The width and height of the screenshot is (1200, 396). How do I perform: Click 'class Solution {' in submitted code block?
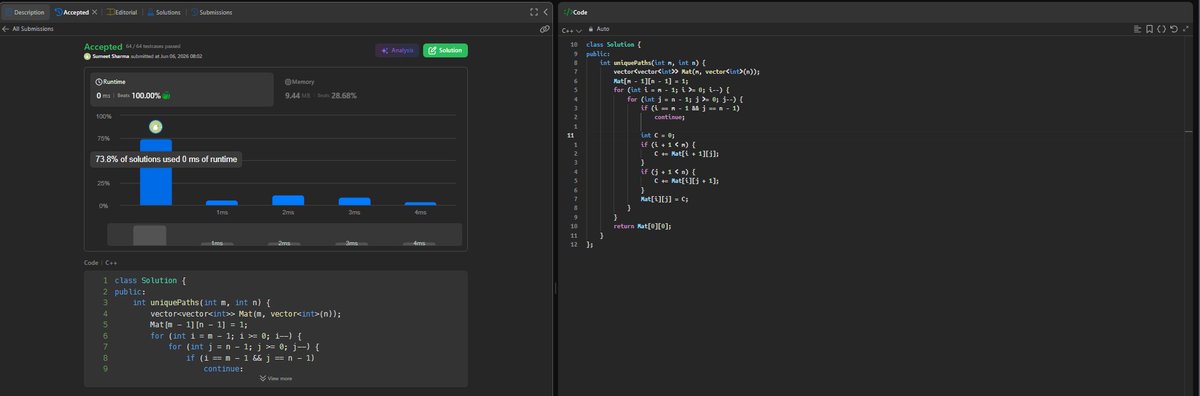tap(150, 281)
